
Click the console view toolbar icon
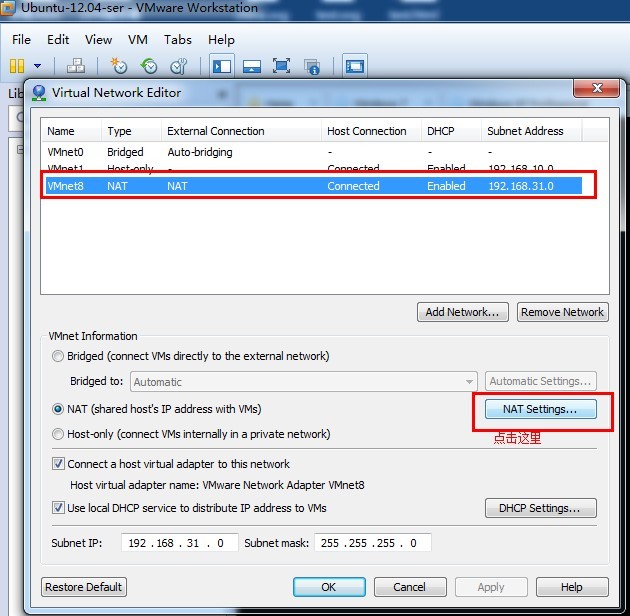click(355, 66)
